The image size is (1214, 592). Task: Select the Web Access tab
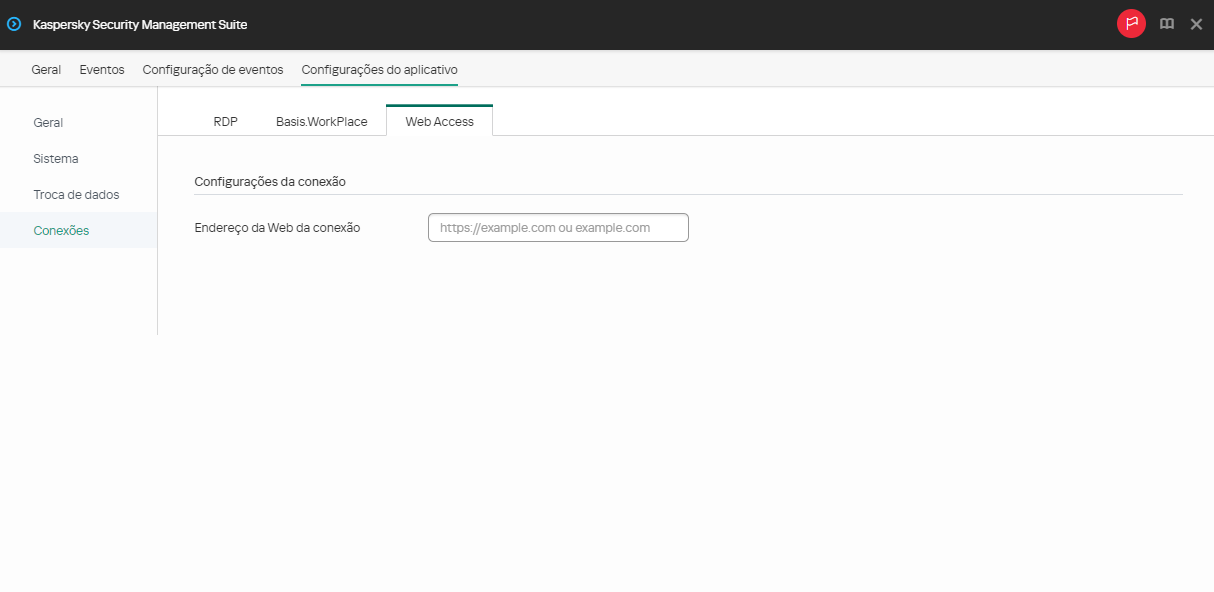point(439,120)
